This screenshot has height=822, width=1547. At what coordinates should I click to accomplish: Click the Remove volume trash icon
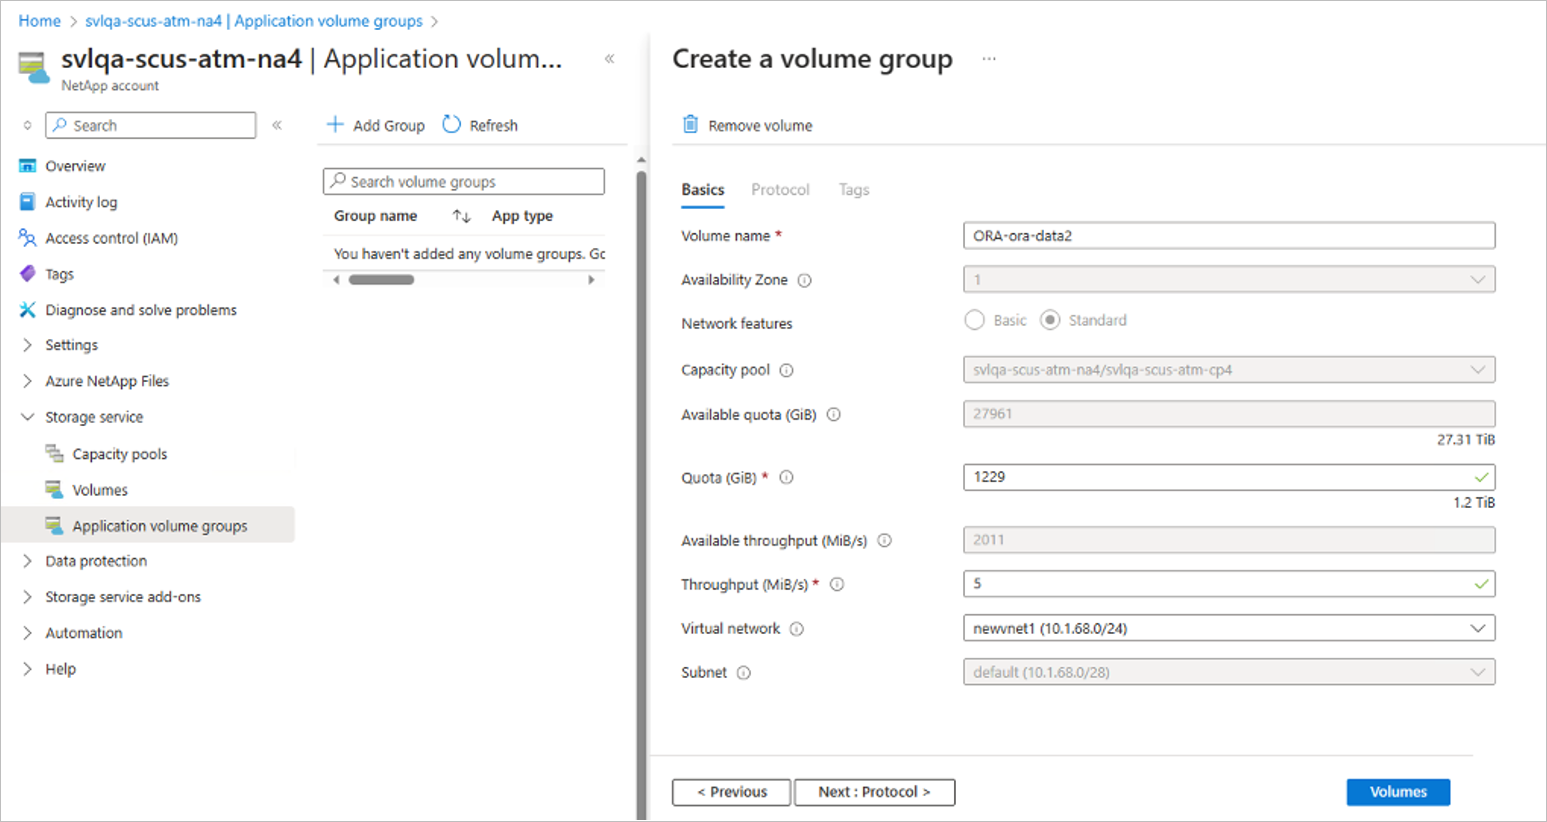pos(690,125)
